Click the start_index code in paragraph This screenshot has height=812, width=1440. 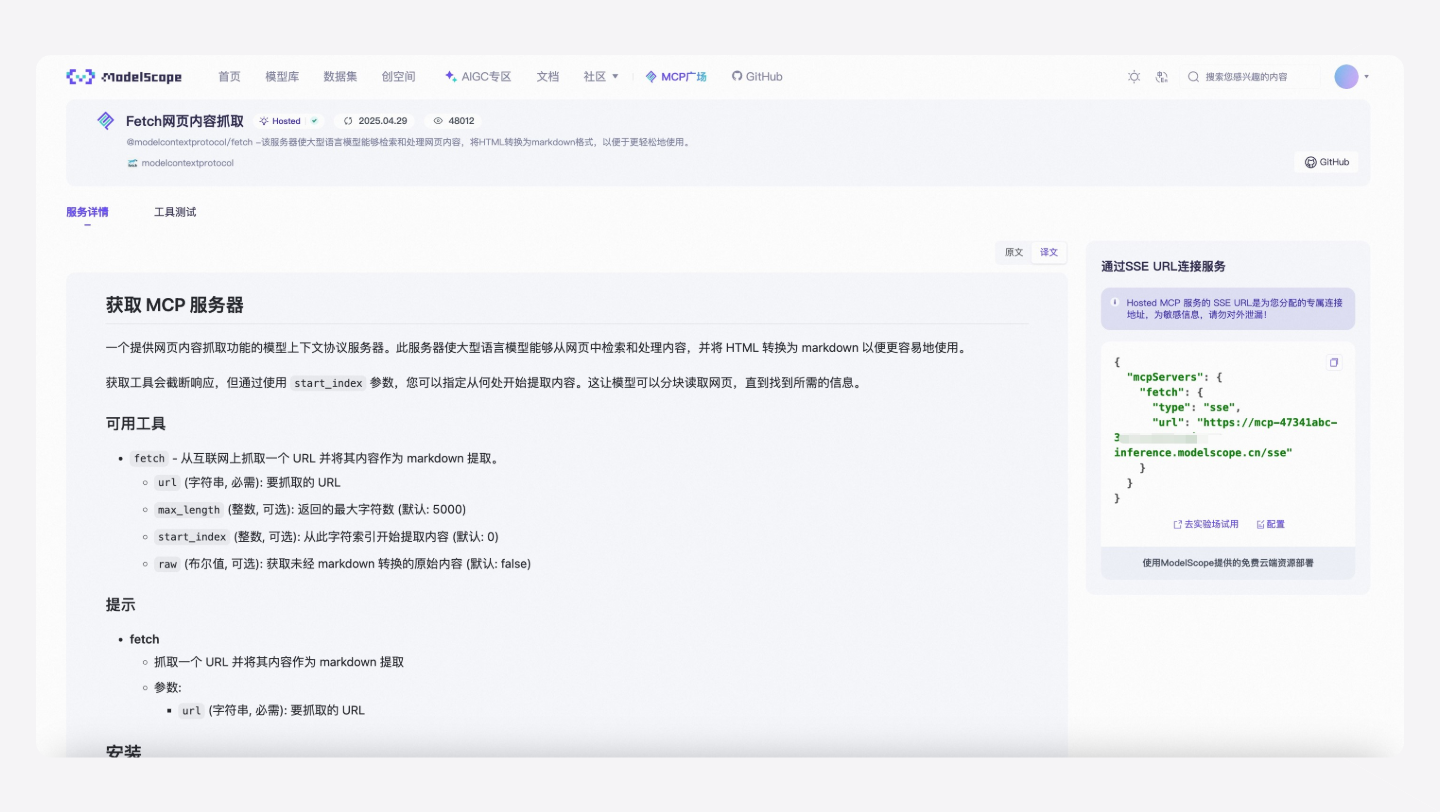(x=328, y=383)
